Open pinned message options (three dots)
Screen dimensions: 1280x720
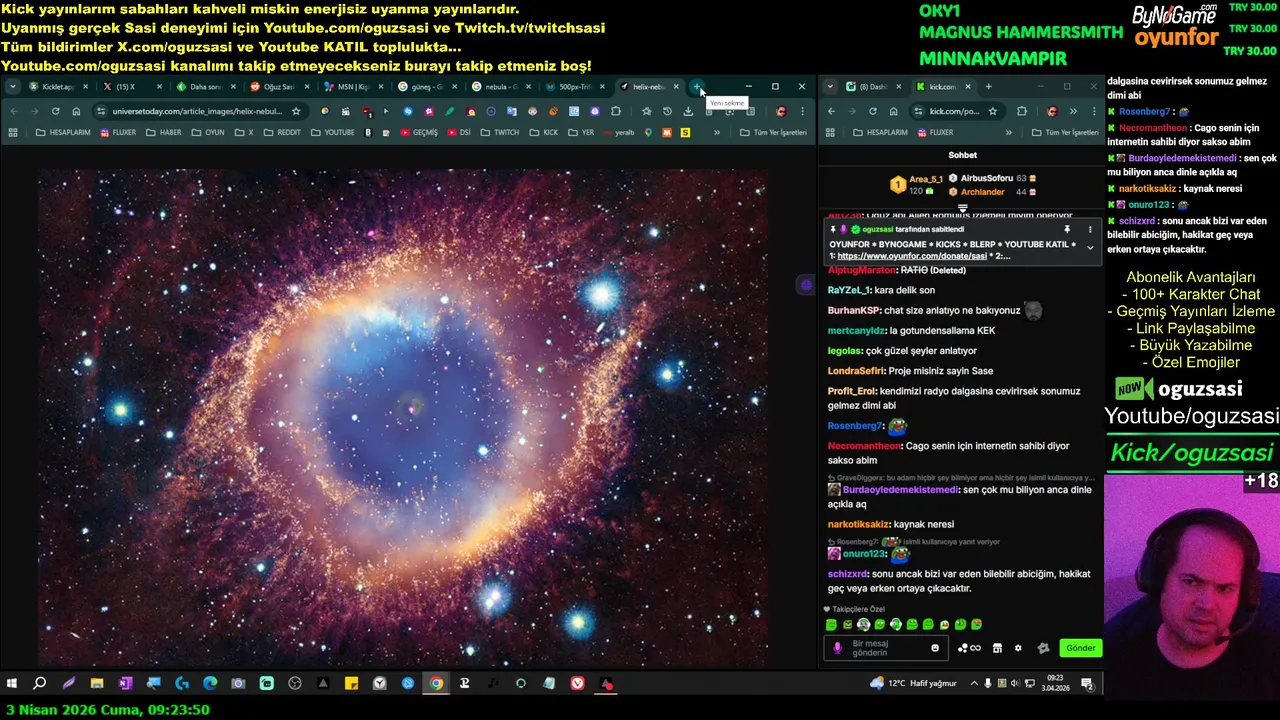pyautogui.click(x=1090, y=229)
